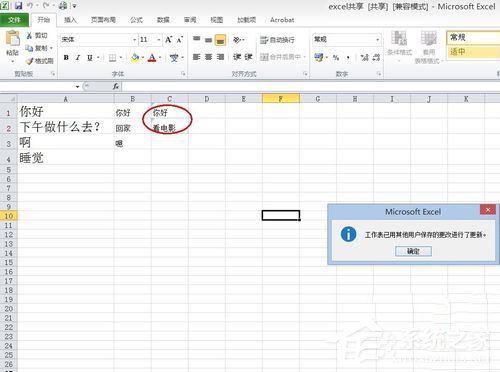Image resolution: width=500 pixels, height=372 pixels.
Task: Open customize quick access toolbar dropdown
Action: point(74,6)
